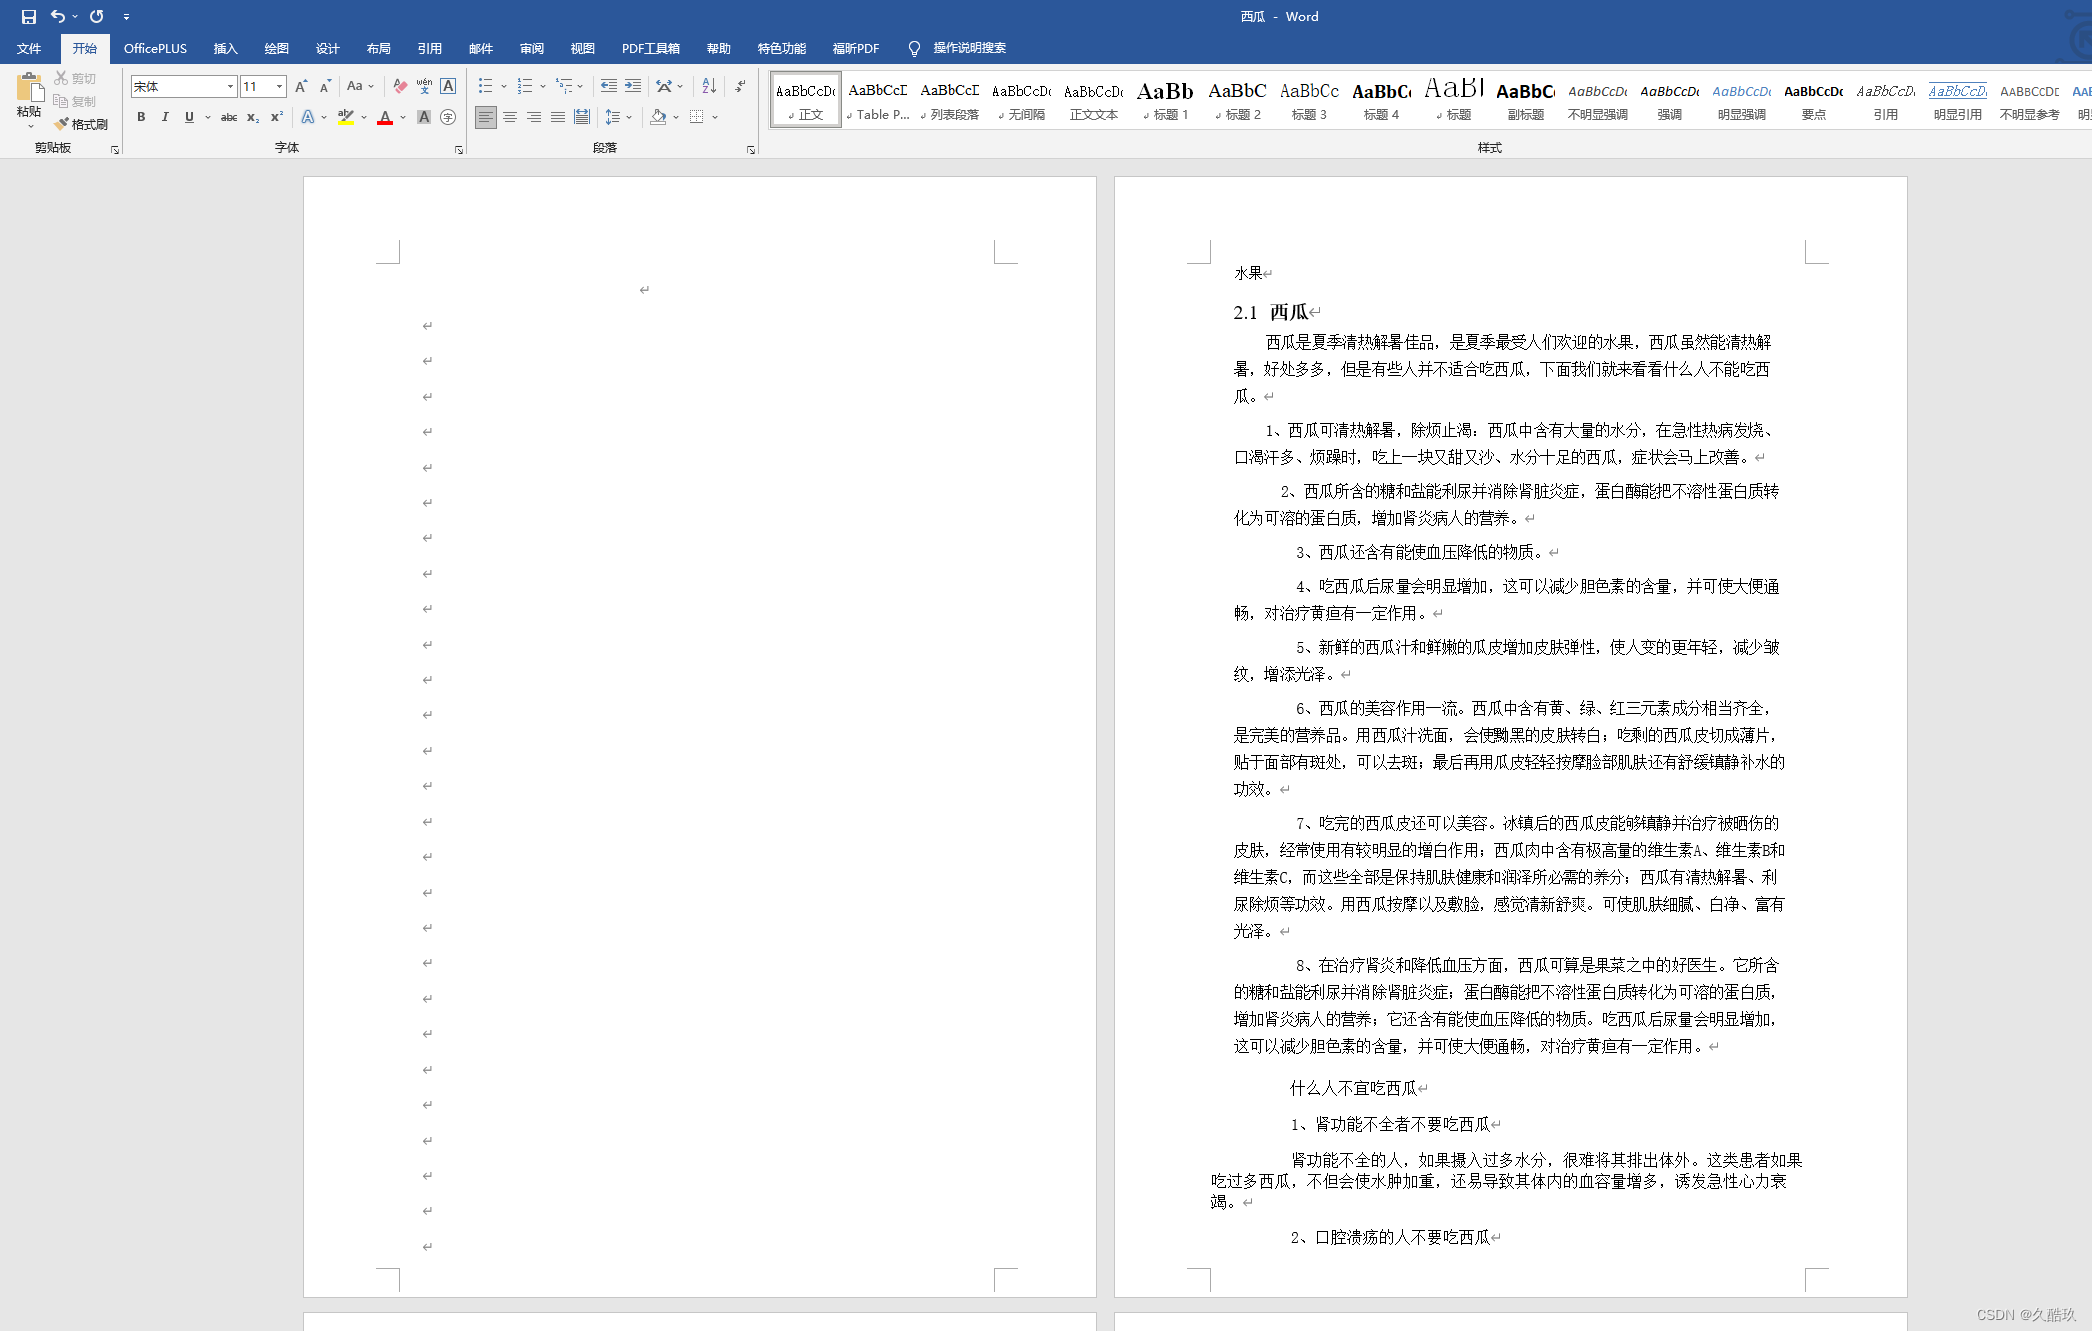This screenshot has width=2092, height=1331.
Task: Click the grow font size icon
Action: pos(301,86)
